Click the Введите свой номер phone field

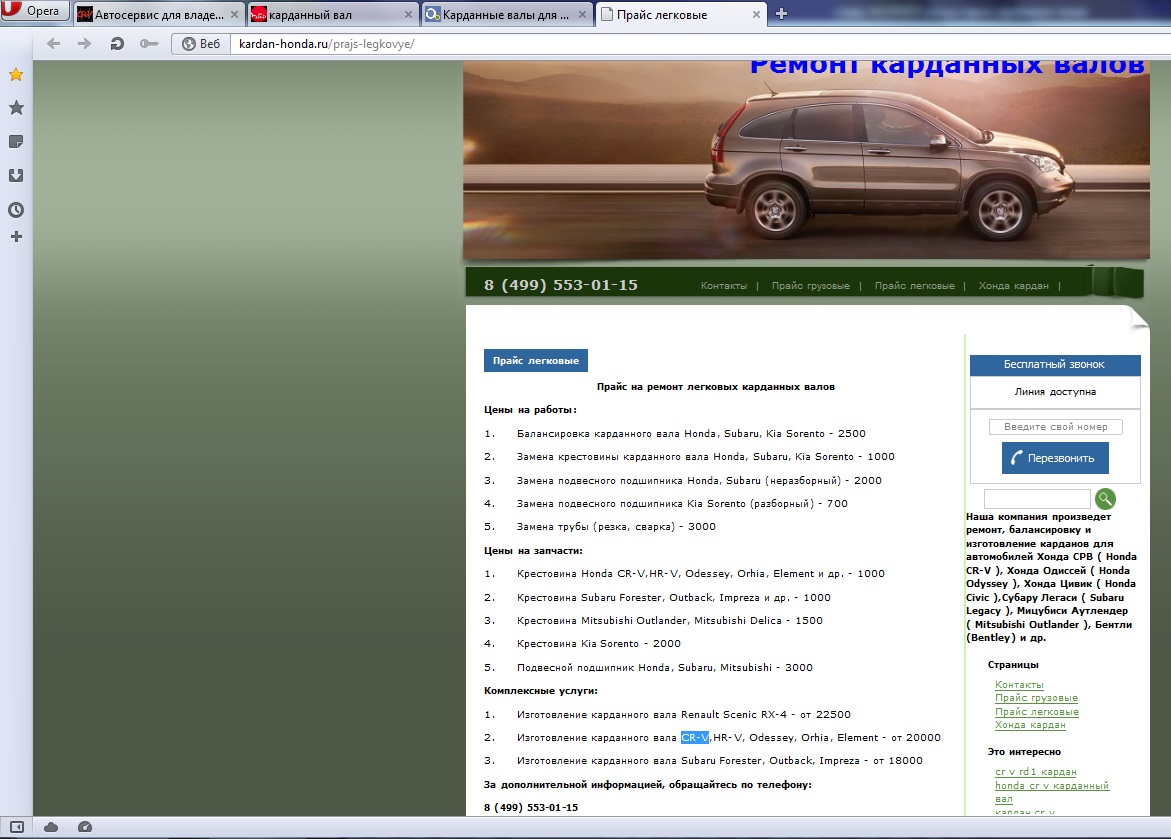pyautogui.click(x=1055, y=427)
